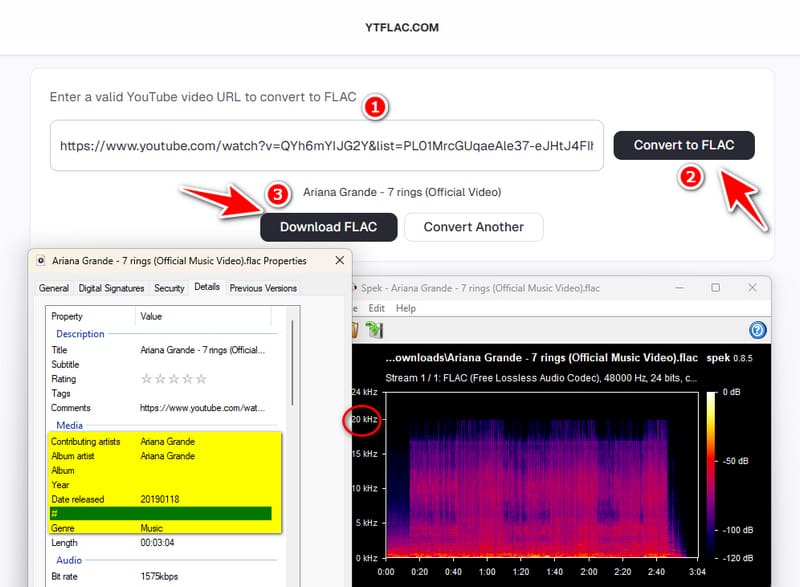Click the Spek save spectrogram toolbar icon
The height and width of the screenshot is (587, 800).
(x=374, y=330)
